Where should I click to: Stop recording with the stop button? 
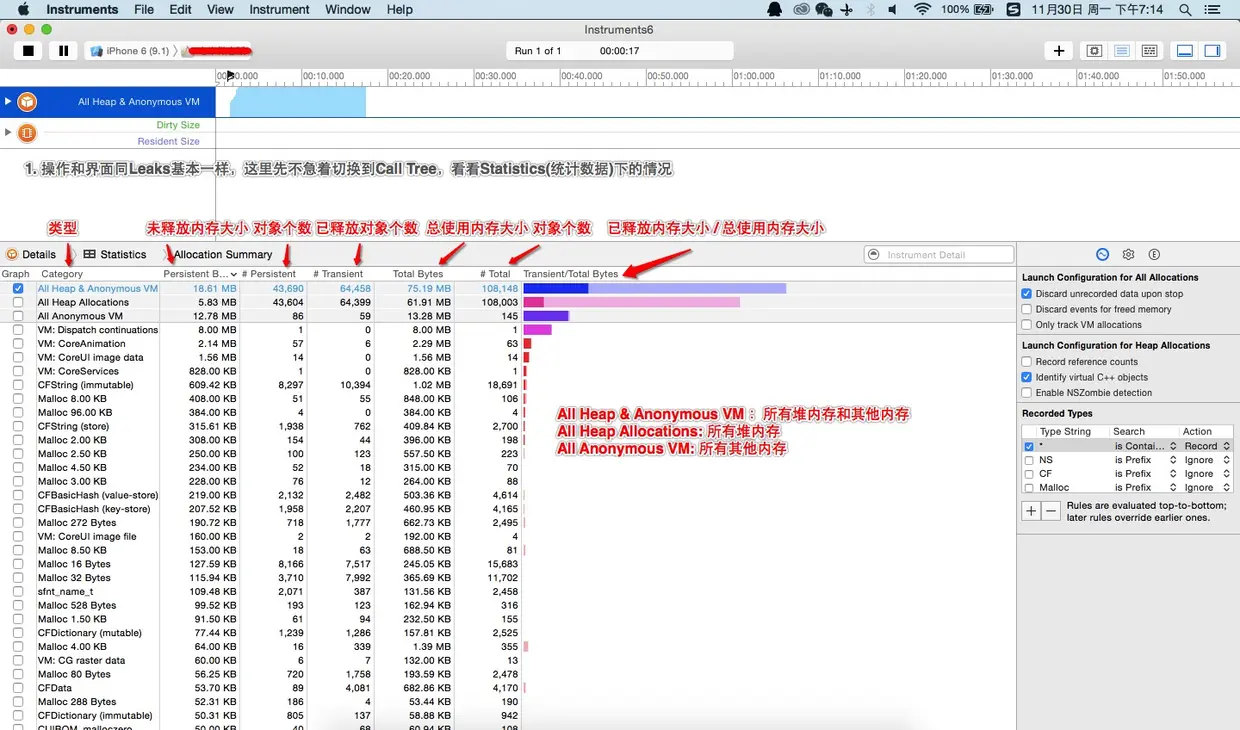[x=29, y=51]
